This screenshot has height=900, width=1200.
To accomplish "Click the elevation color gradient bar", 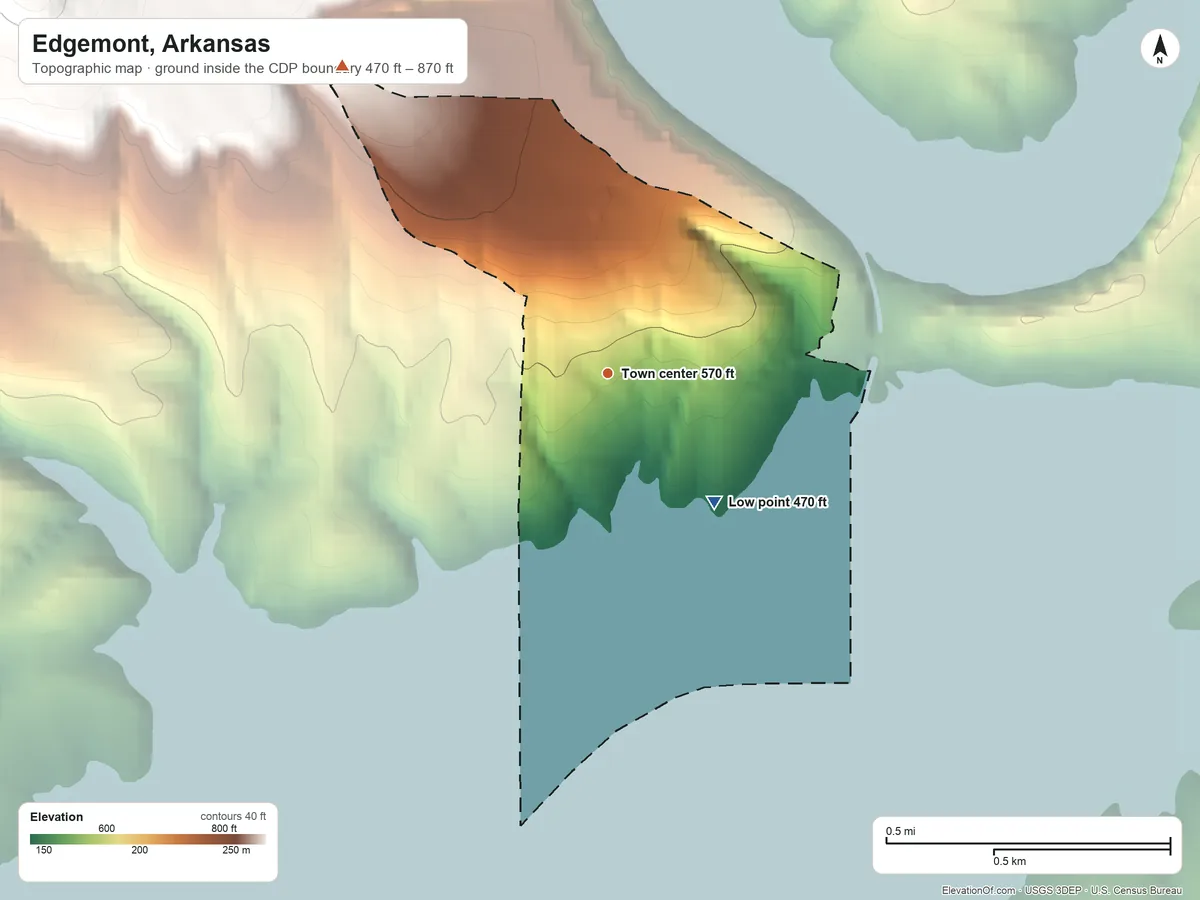I will pyautogui.click(x=148, y=840).
